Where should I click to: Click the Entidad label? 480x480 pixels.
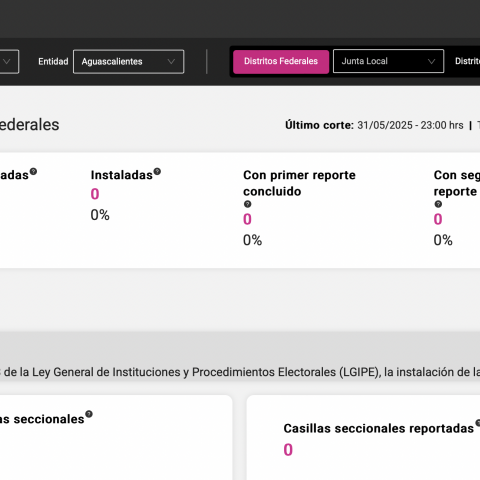click(53, 62)
